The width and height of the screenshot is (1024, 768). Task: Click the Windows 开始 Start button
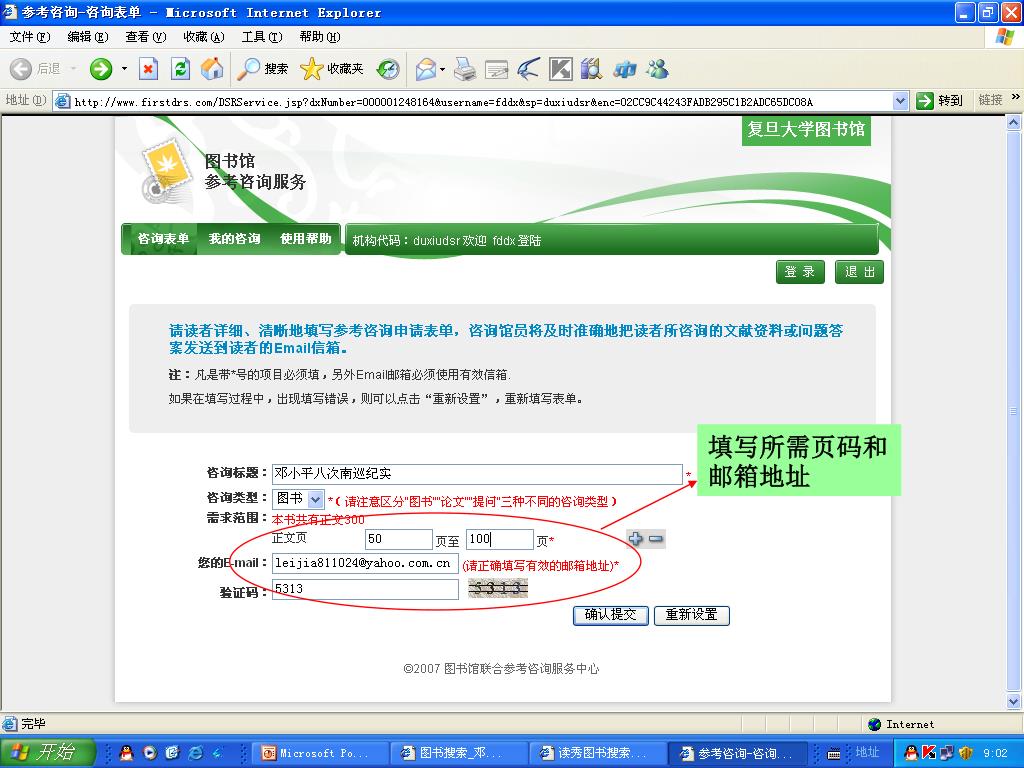[47, 752]
